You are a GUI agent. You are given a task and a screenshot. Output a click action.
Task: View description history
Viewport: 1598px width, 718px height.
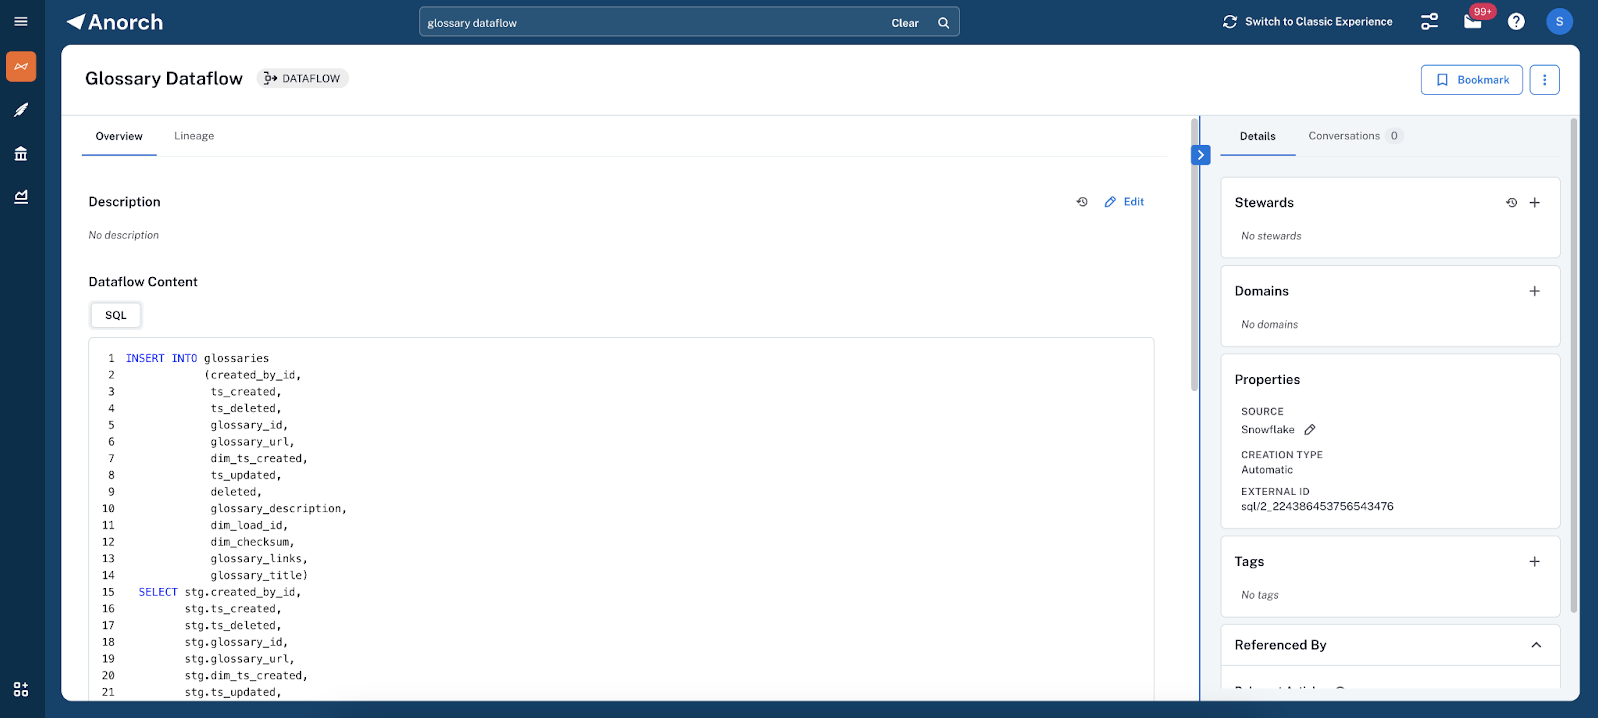point(1082,202)
